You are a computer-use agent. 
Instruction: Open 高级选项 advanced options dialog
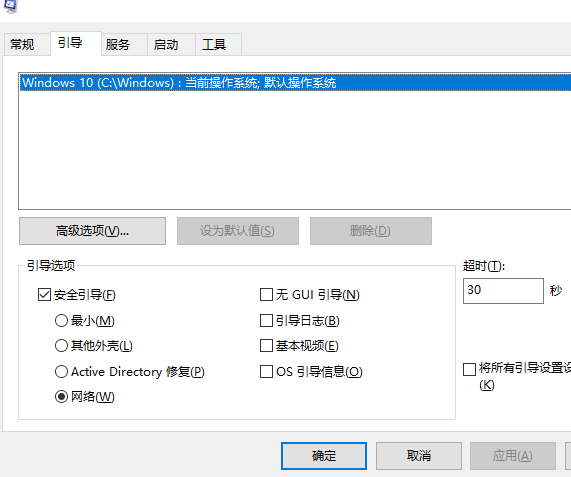tap(92, 231)
